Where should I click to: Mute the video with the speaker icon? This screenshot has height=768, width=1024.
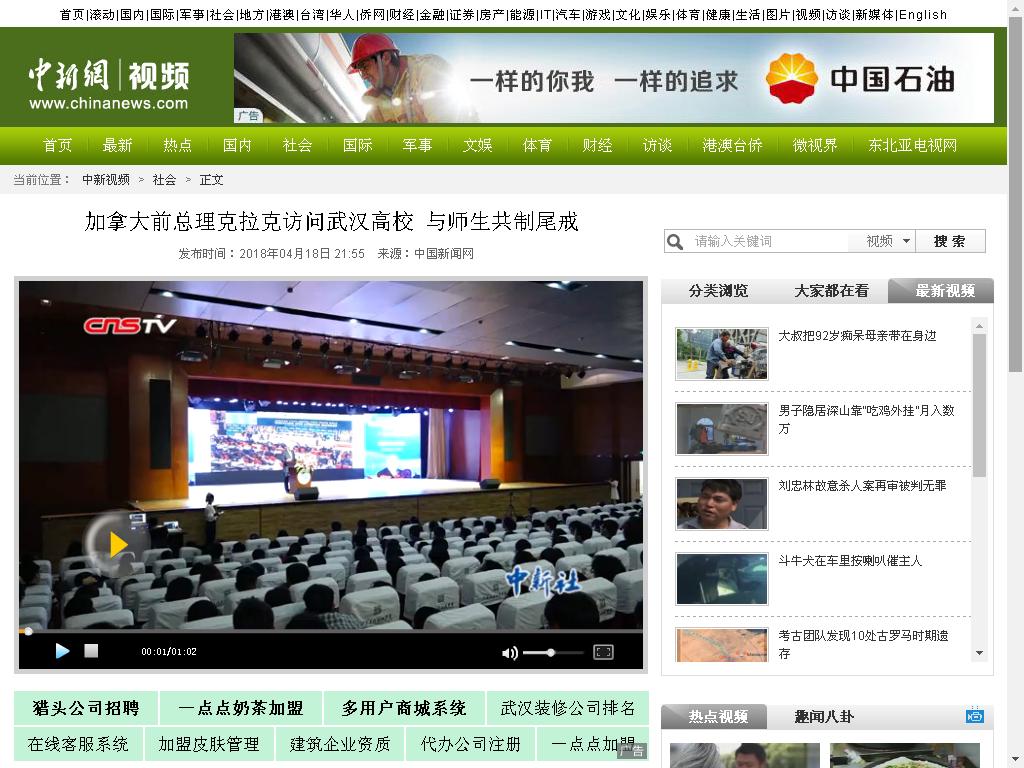pos(509,653)
